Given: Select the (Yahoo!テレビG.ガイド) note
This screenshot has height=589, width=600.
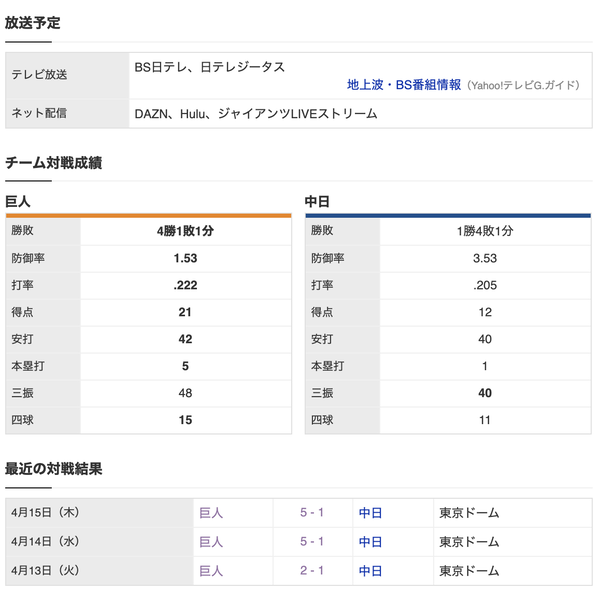Looking at the screenshot, I should pyautogui.click(x=523, y=85).
